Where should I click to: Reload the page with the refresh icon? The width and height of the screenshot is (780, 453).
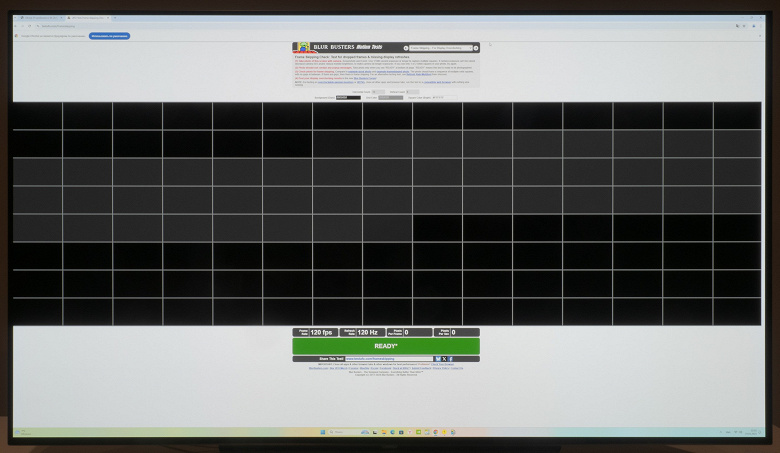pos(29,26)
